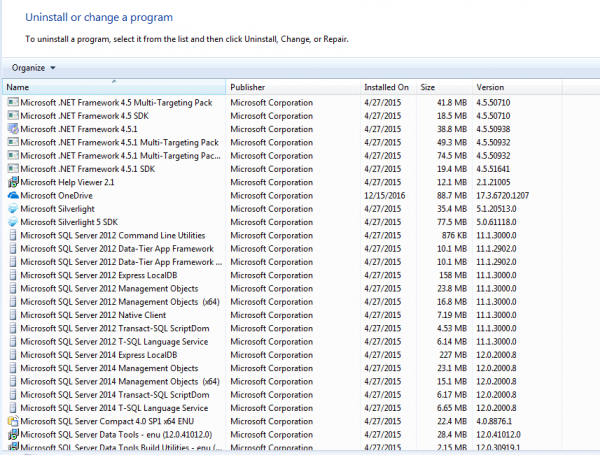This screenshot has width=600, height=455.
Task: Click the 227 MB size value
Action: (453, 355)
